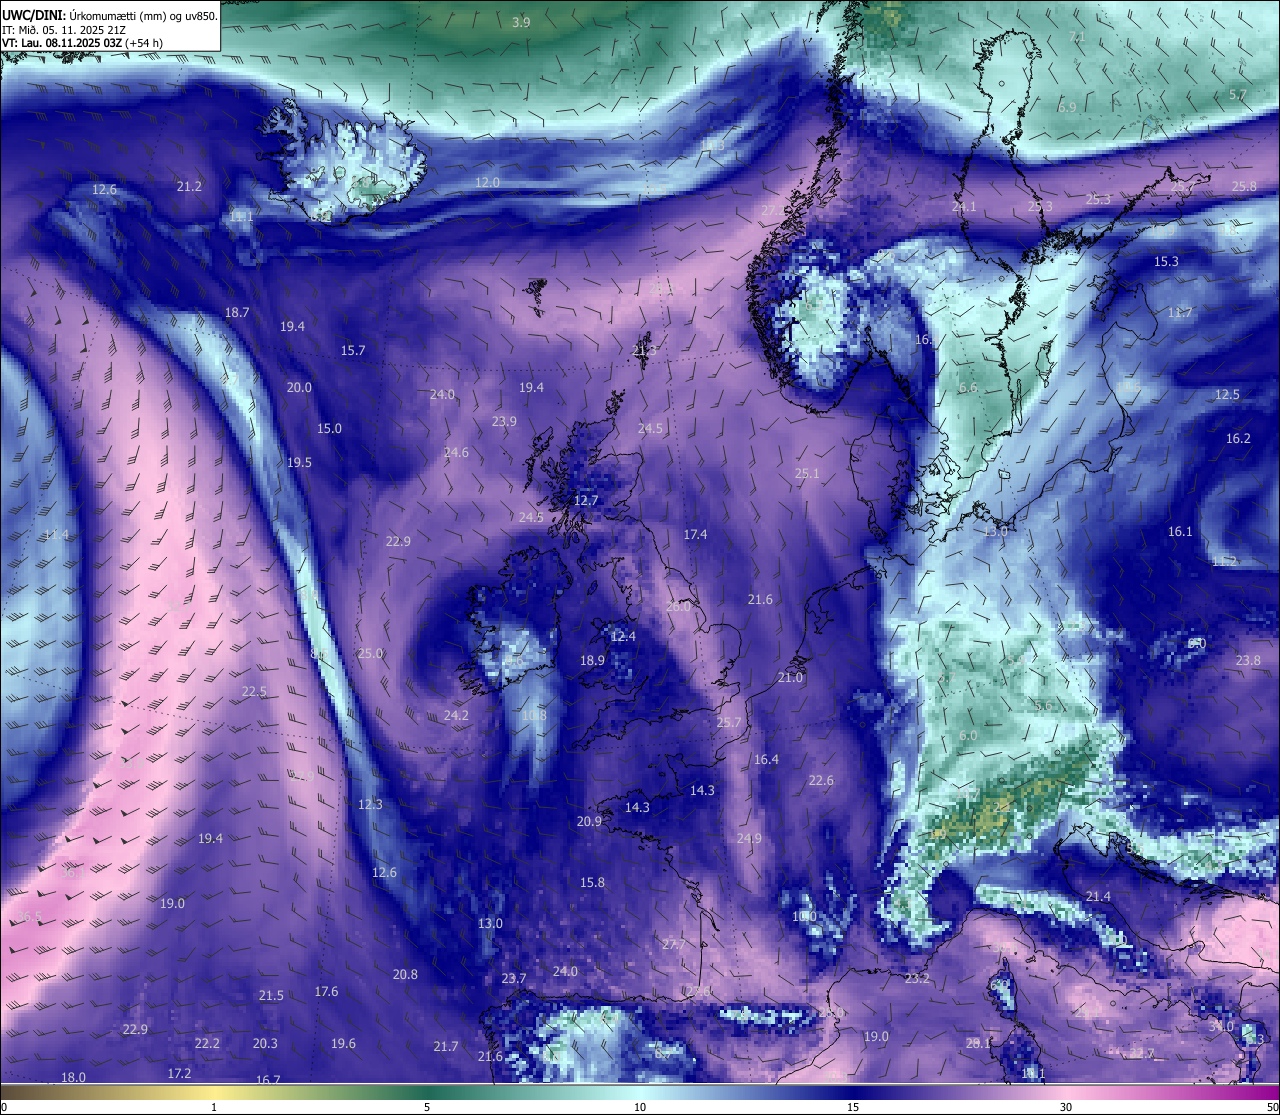The height and width of the screenshot is (1115, 1280).
Task: Select the 20.9 value west of Brittany
Action: [x=590, y=821]
